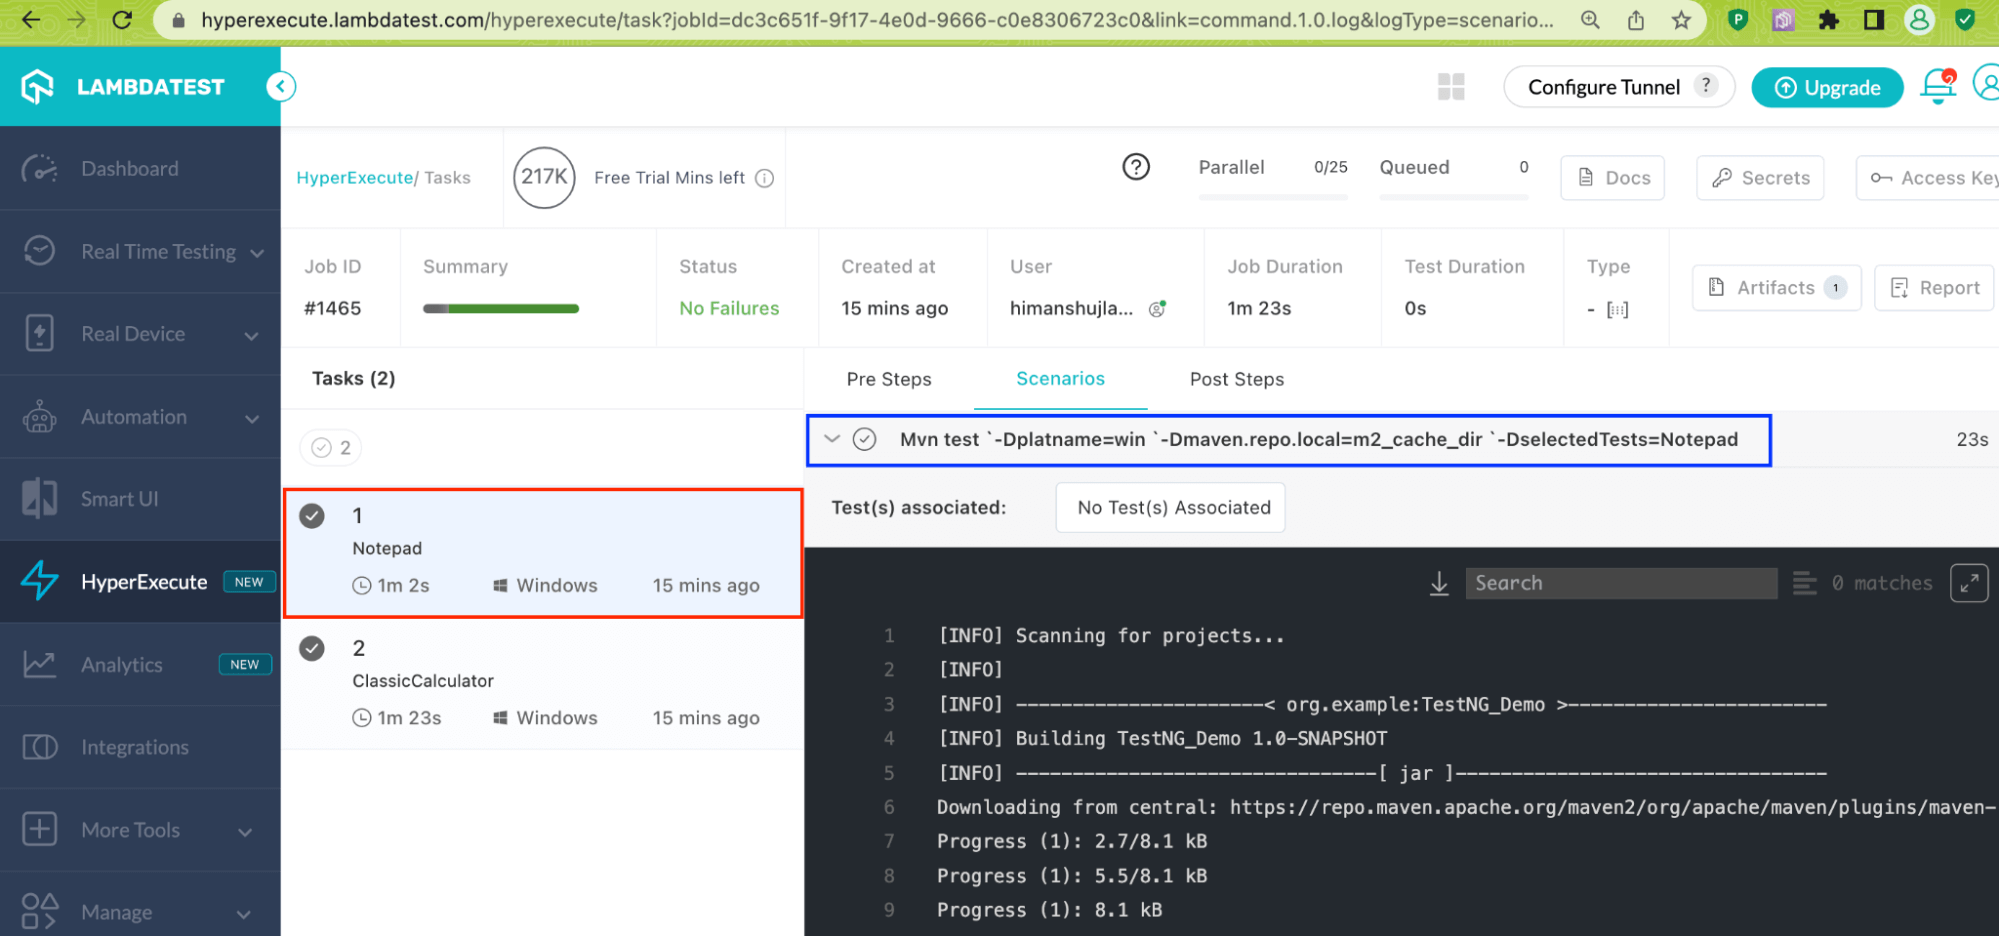Expand Real Time Testing menu
Image resolution: width=1999 pixels, height=937 pixels.
click(x=257, y=253)
